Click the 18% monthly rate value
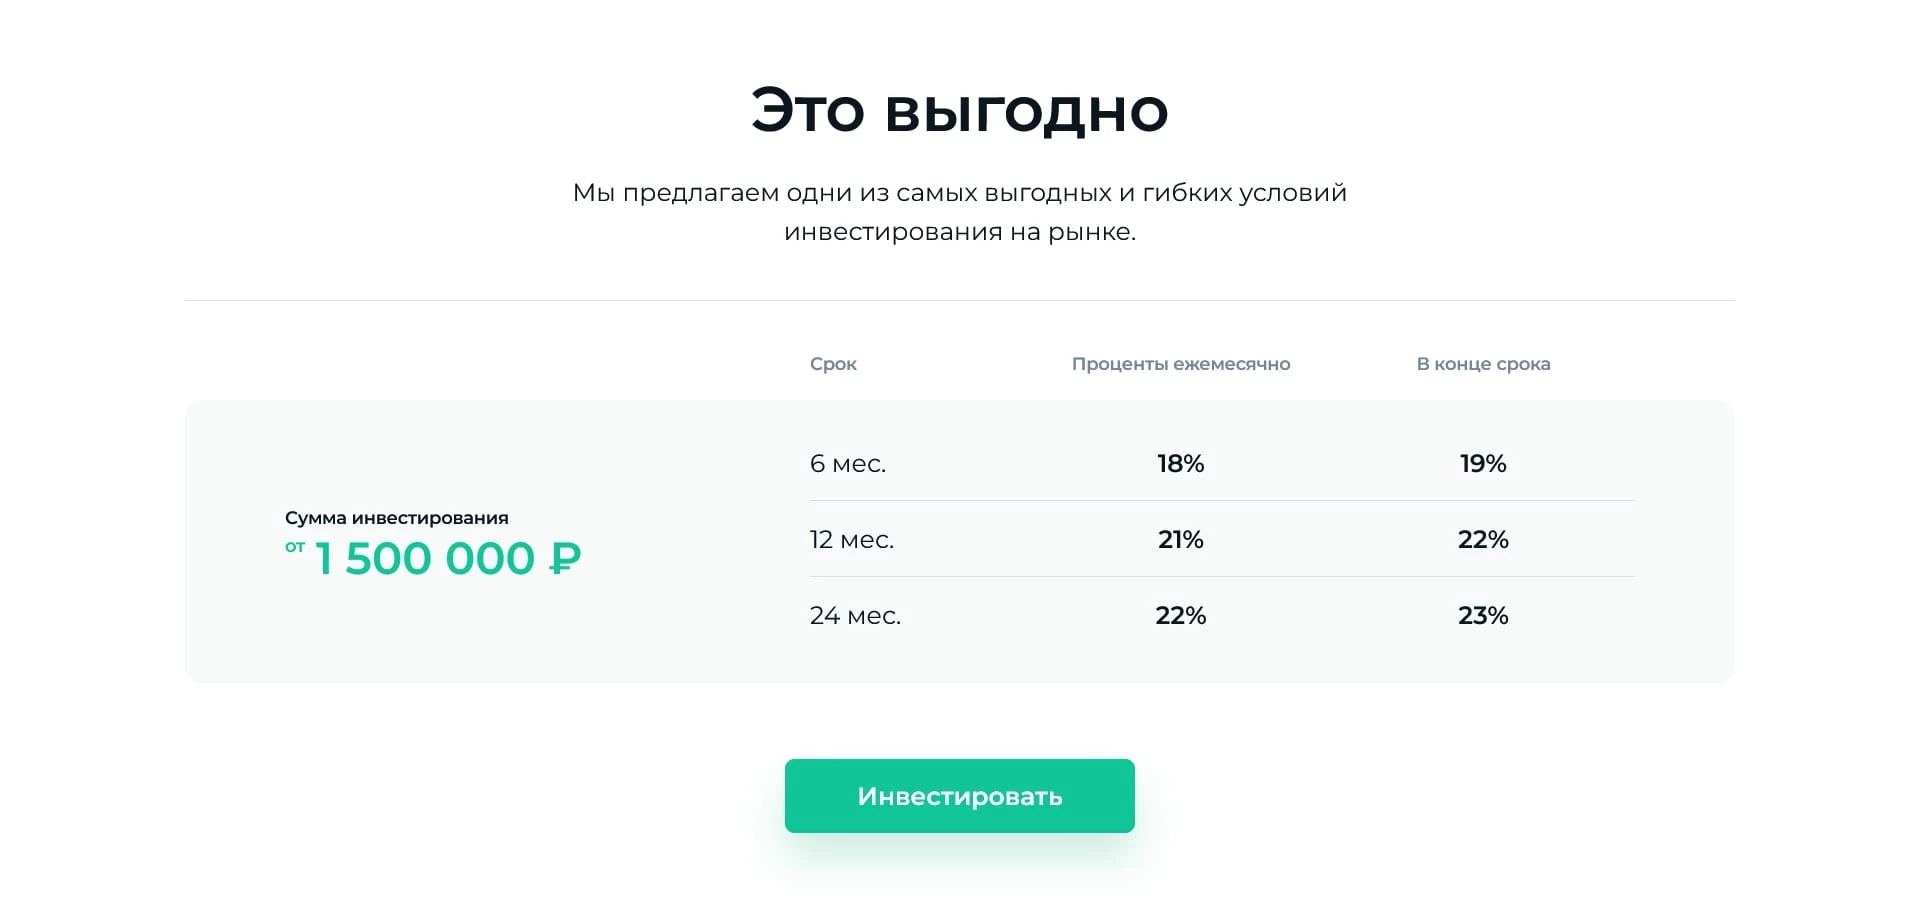Screen dimensions: 1920x913 tap(1180, 463)
